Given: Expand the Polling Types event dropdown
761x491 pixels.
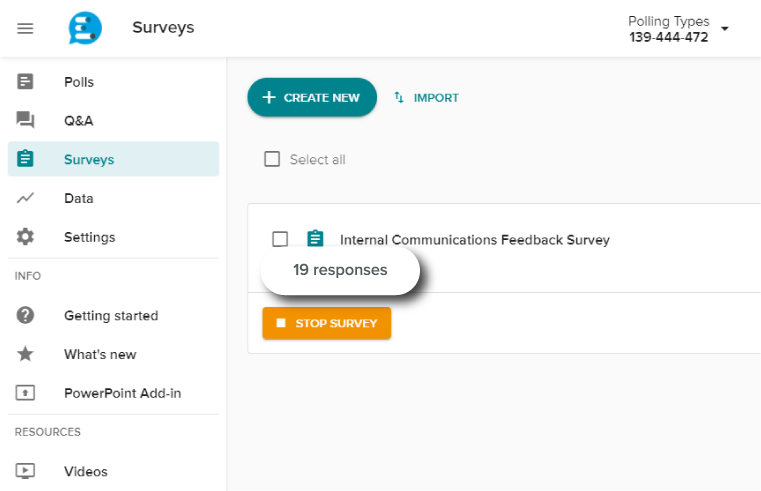Looking at the screenshot, I should coord(725,29).
